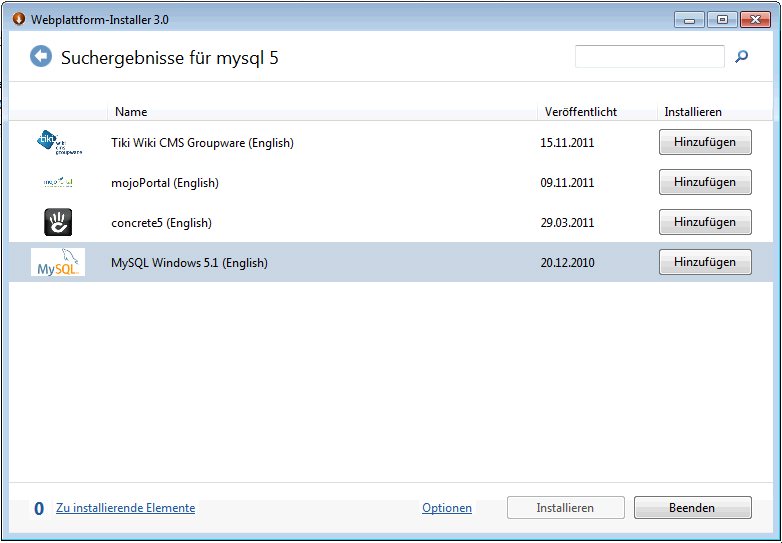Click the Tiki Wiki logo icon
Viewport: 782px width, 543px height.
pyautogui.click(x=58, y=143)
